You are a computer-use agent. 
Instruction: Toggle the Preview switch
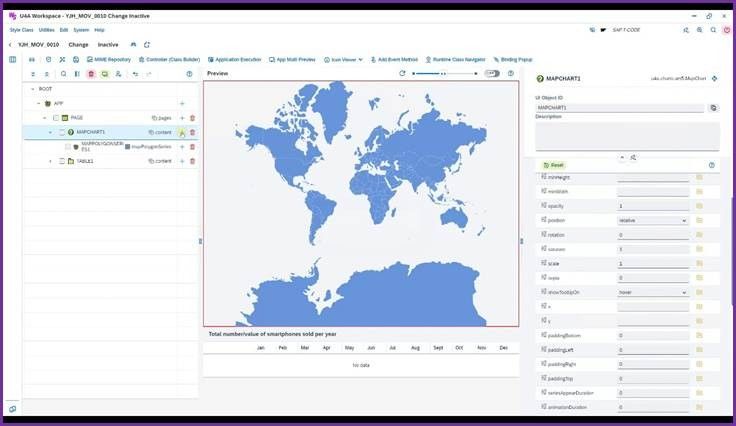492,73
